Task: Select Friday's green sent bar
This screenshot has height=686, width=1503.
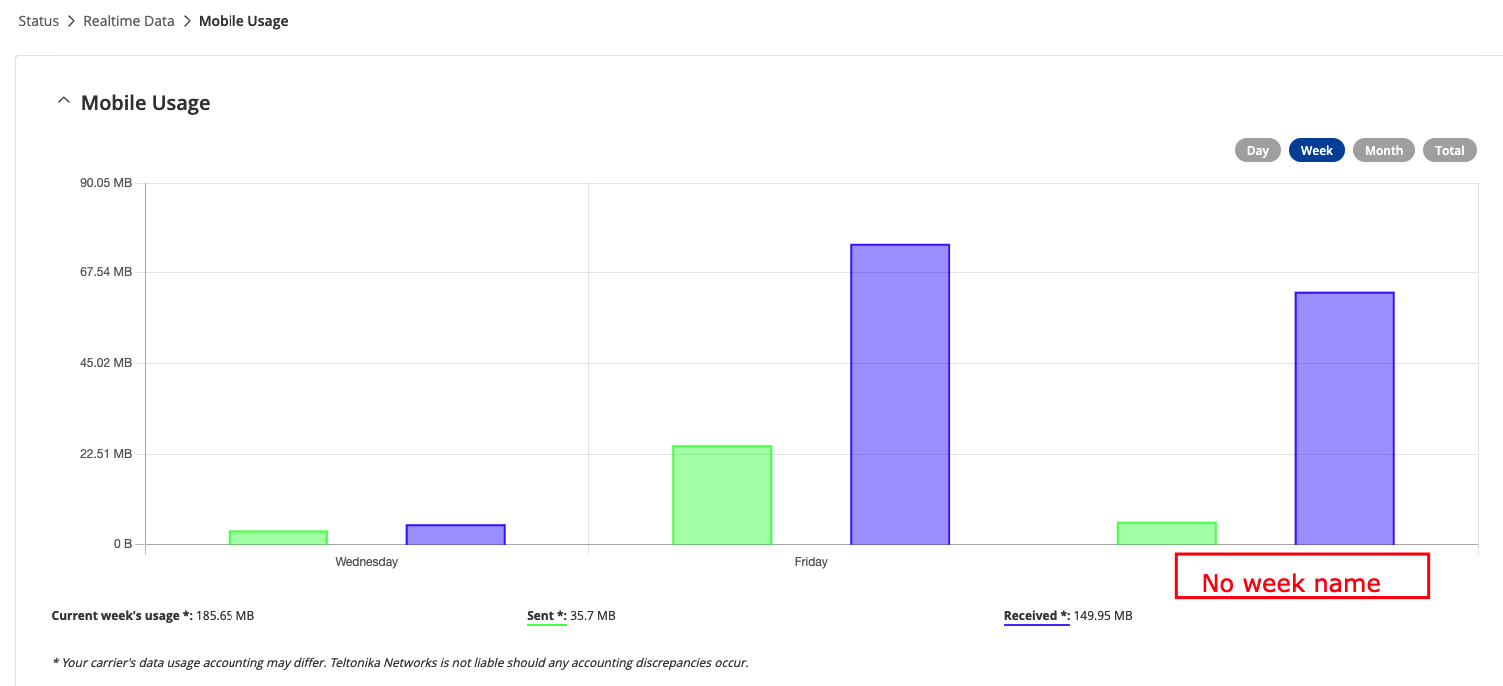Action: click(x=722, y=495)
